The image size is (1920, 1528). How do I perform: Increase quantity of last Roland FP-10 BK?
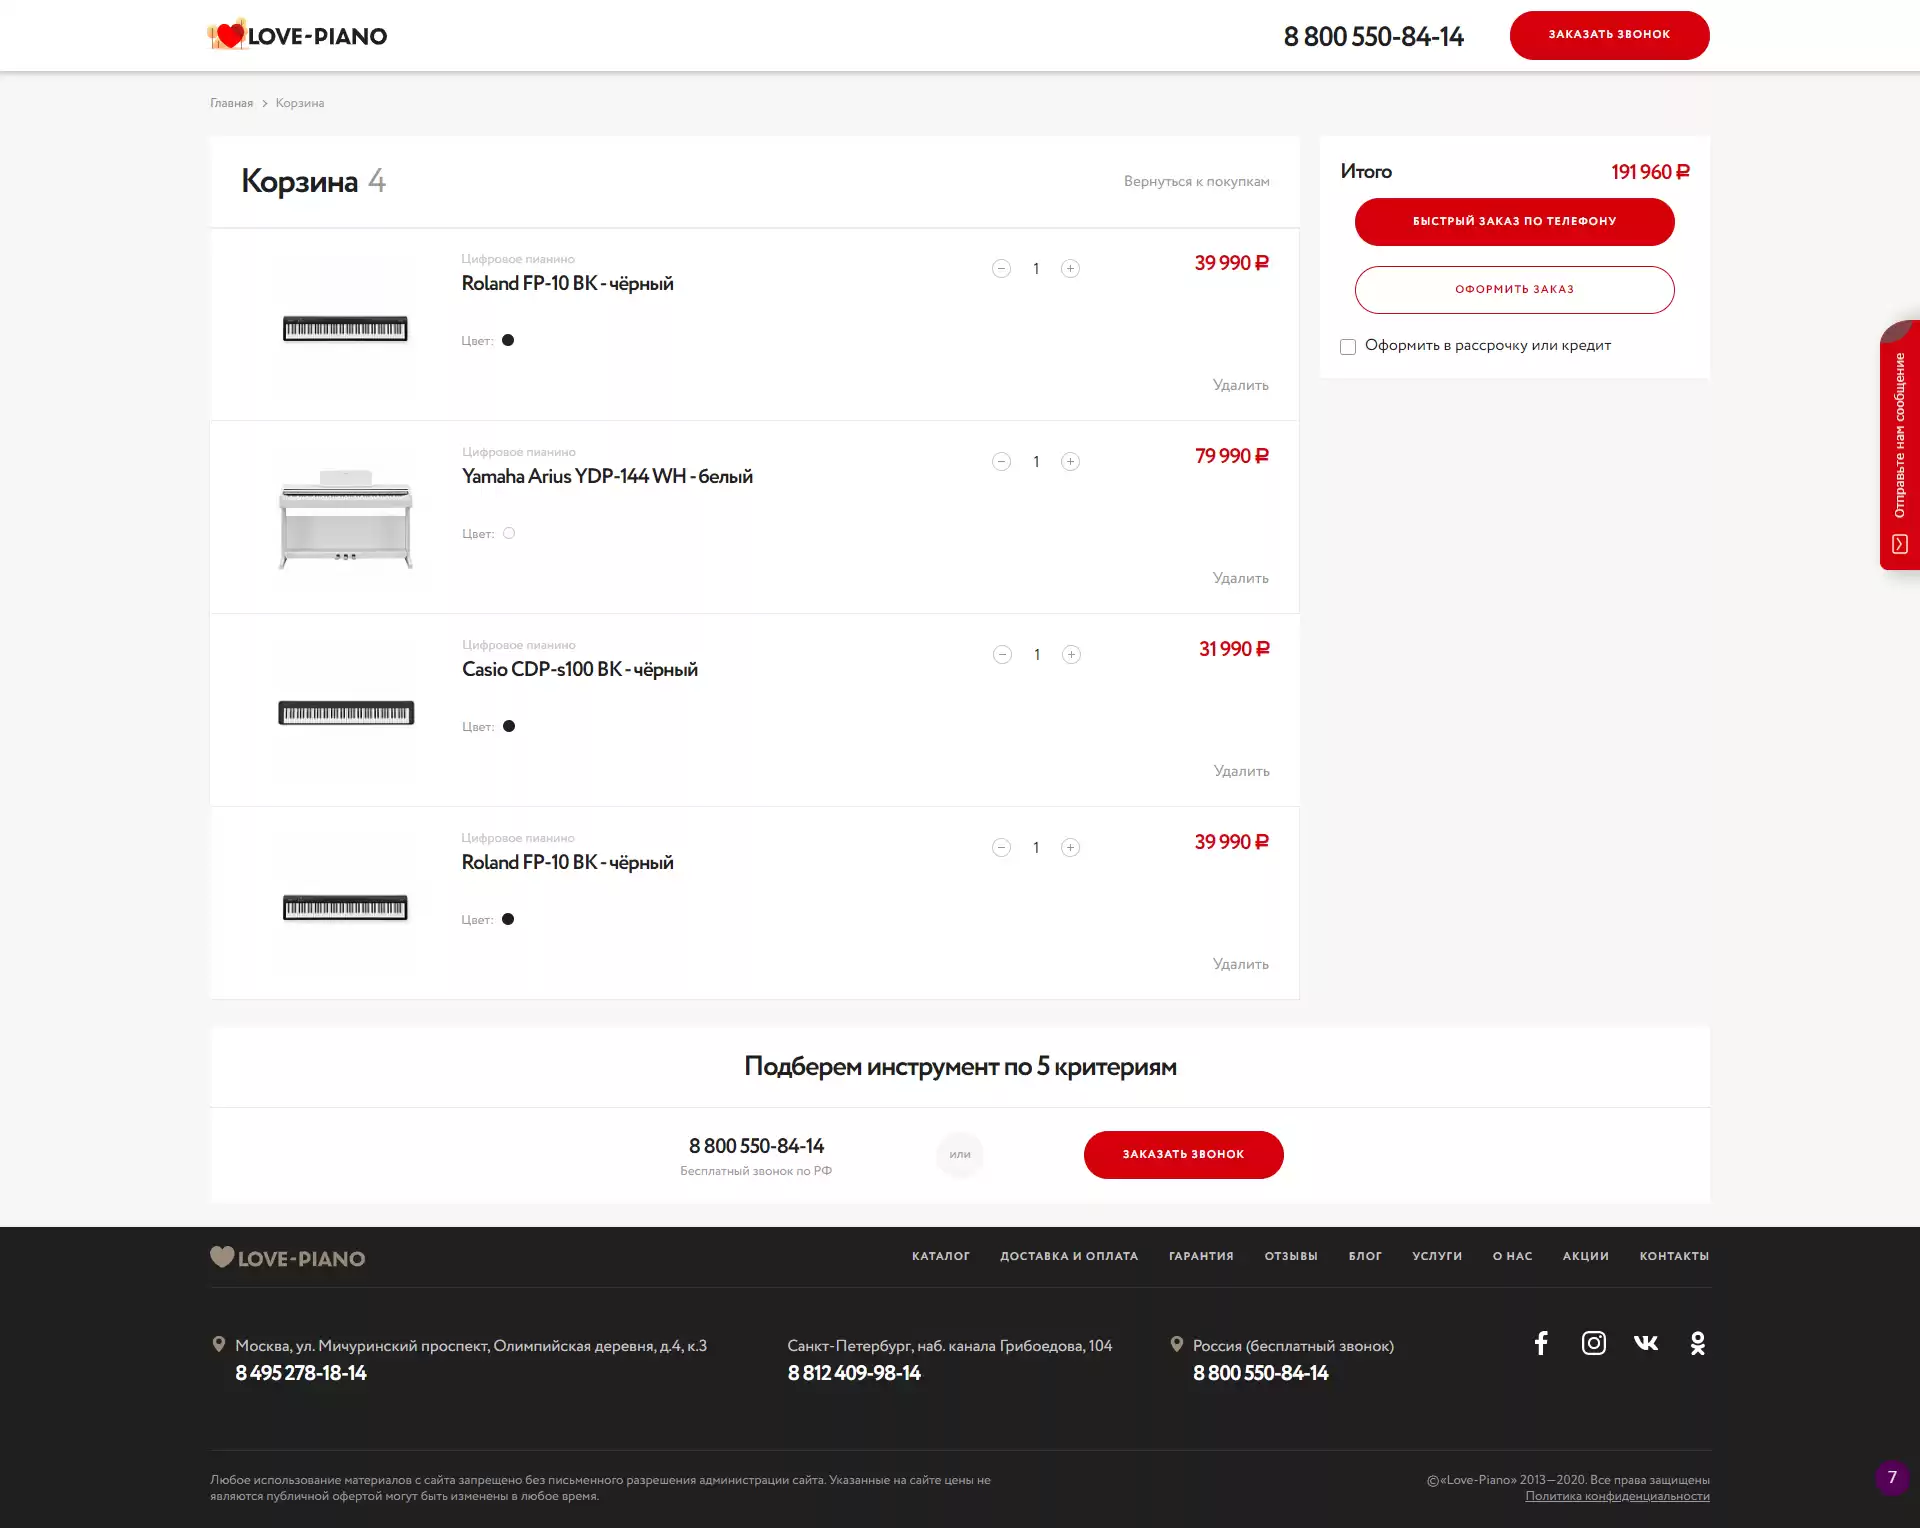[x=1070, y=847]
